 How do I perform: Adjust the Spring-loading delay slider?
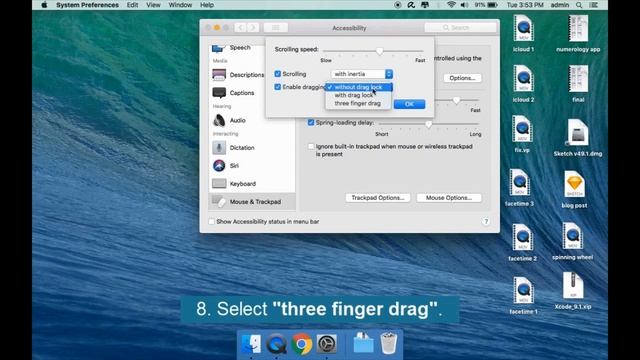(x=429, y=124)
